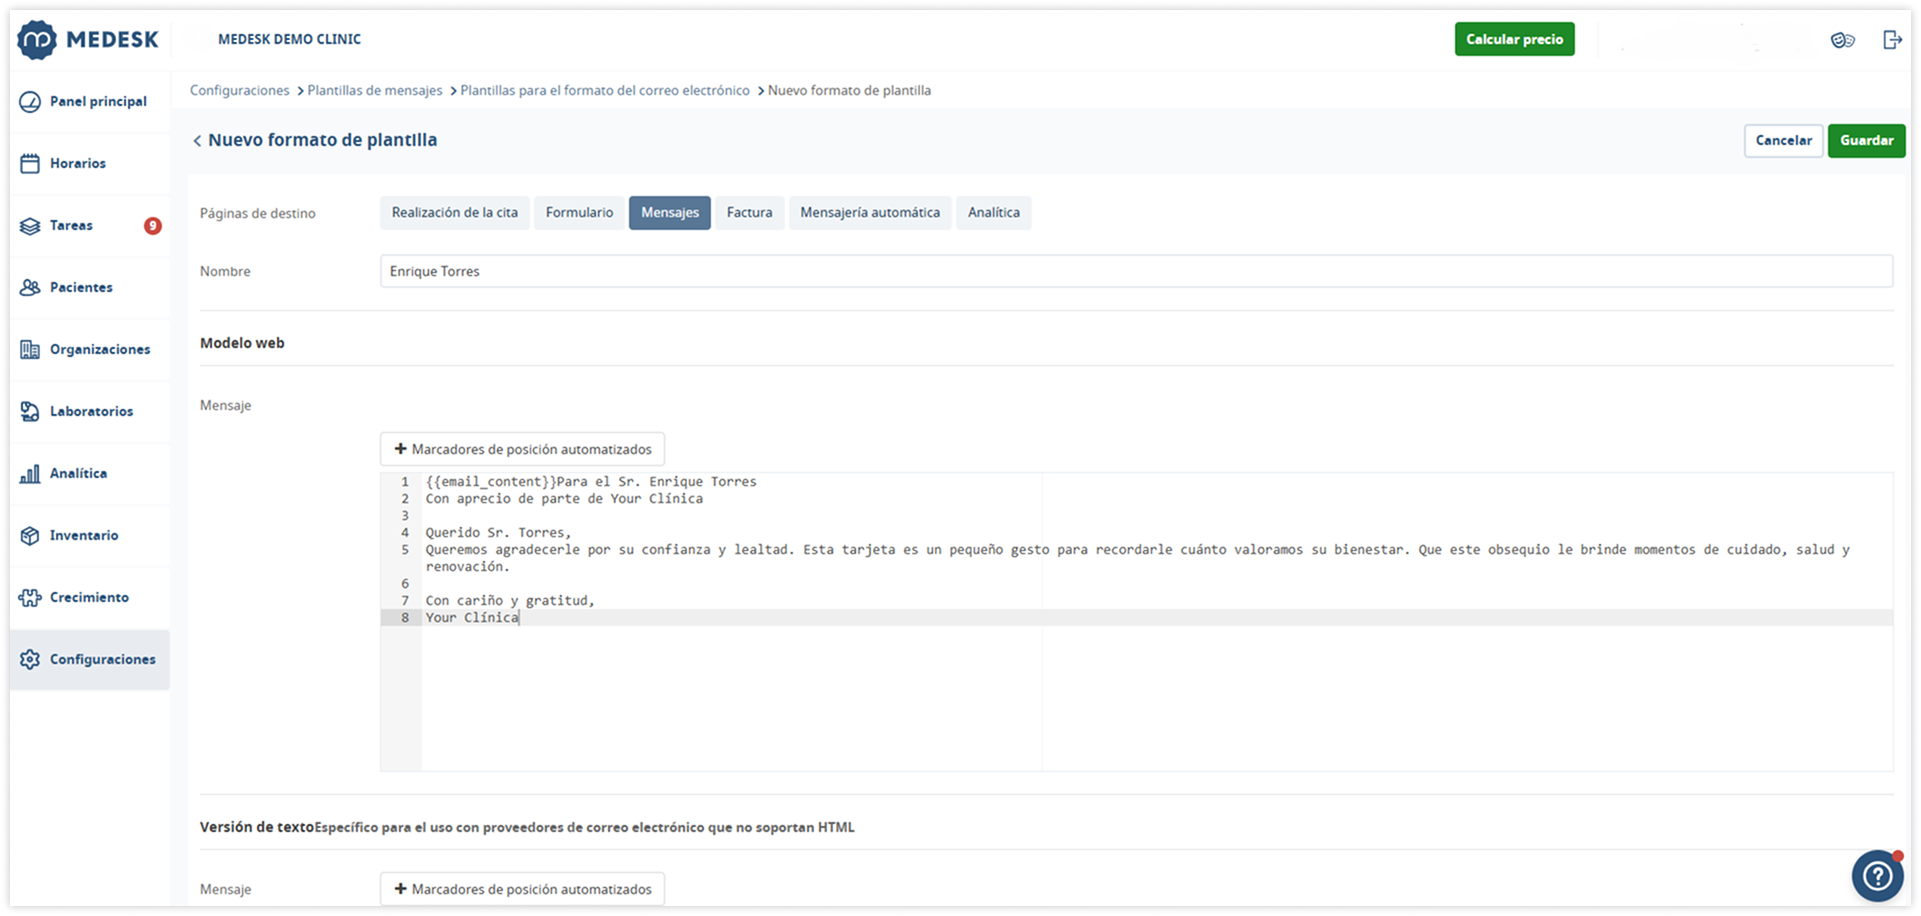The height and width of the screenshot is (916, 1921).
Task: Click line number 5 in editor gutter
Action: click(405, 550)
